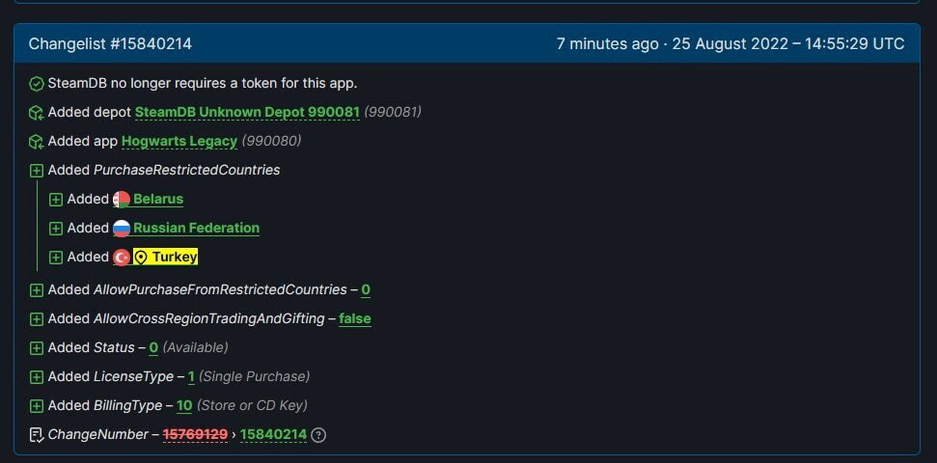The image size is (937, 463).
Task: Click the app ID text (990080)
Action: point(271,141)
